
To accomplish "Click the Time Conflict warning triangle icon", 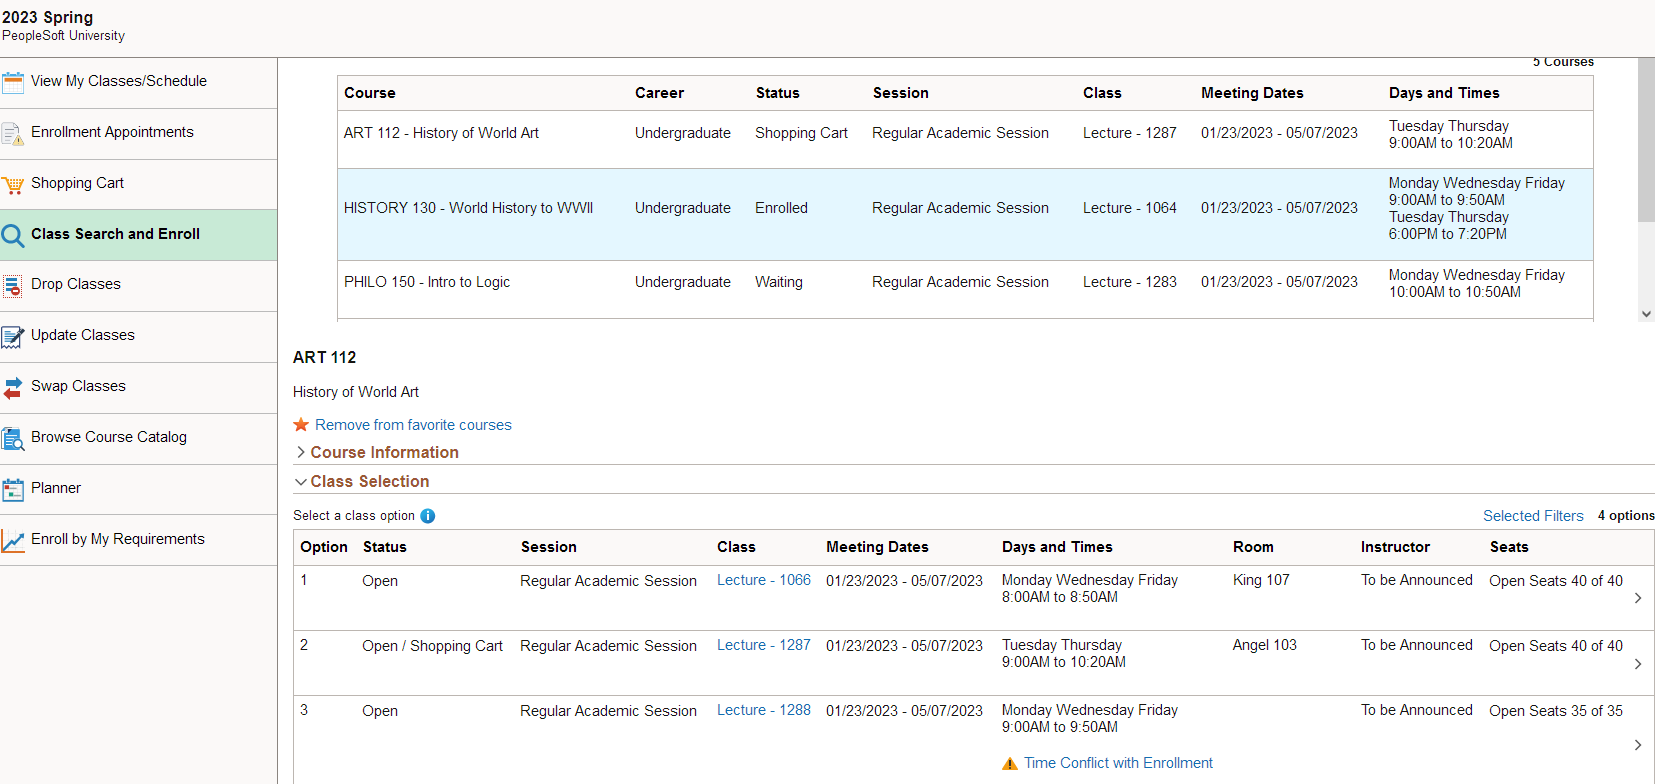I will [x=1010, y=764].
